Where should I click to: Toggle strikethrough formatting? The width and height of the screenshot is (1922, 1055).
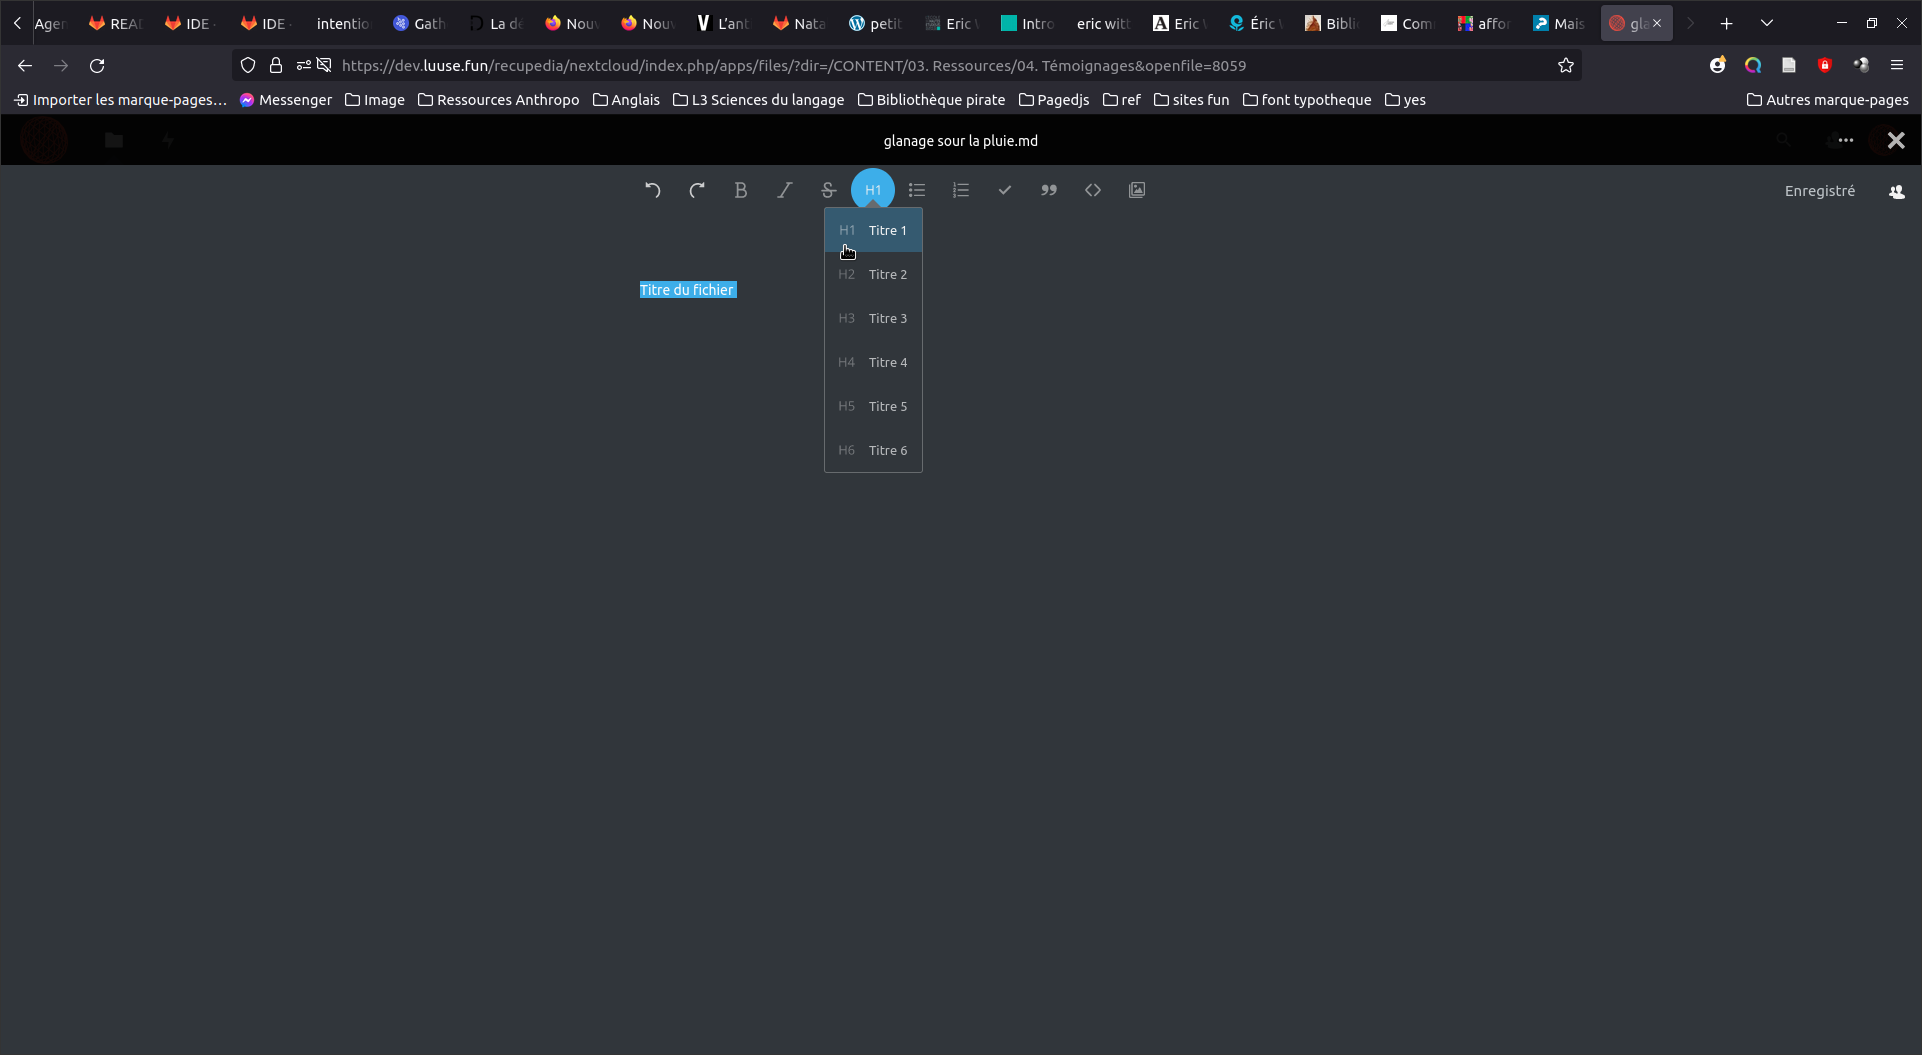pyautogui.click(x=829, y=190)
